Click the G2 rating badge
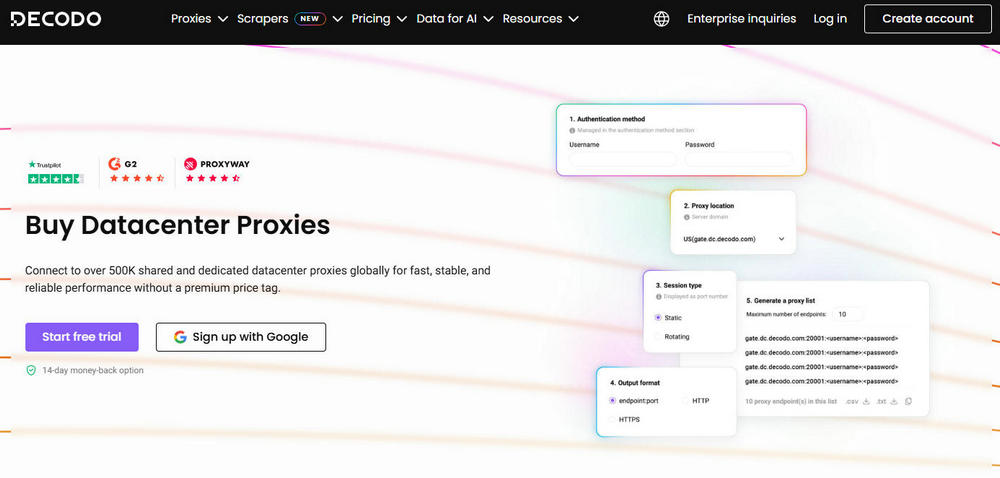1000x478 pixels. click(x=136, y=171)
